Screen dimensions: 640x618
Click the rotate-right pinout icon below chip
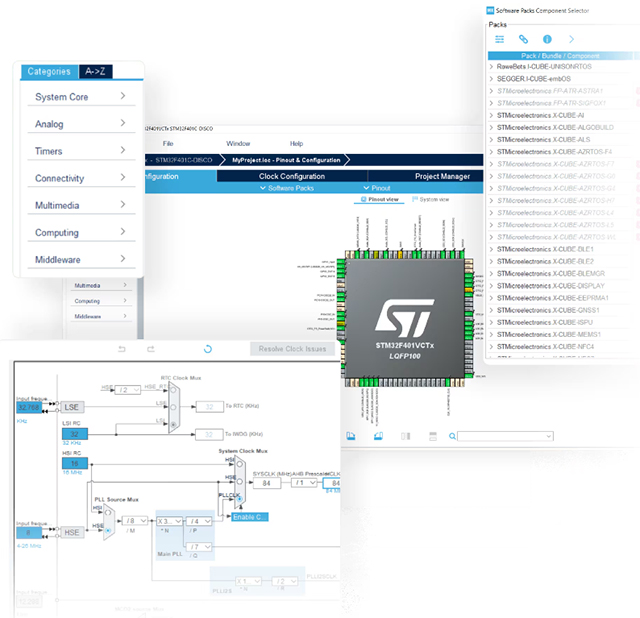tap(378, 436)
